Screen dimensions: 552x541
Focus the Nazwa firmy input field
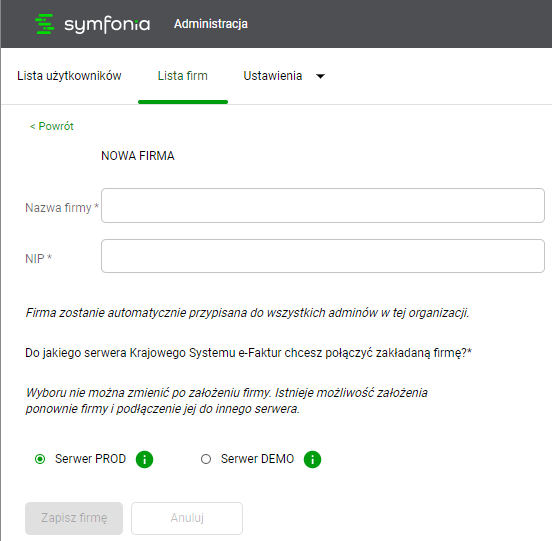coord(323,206)
